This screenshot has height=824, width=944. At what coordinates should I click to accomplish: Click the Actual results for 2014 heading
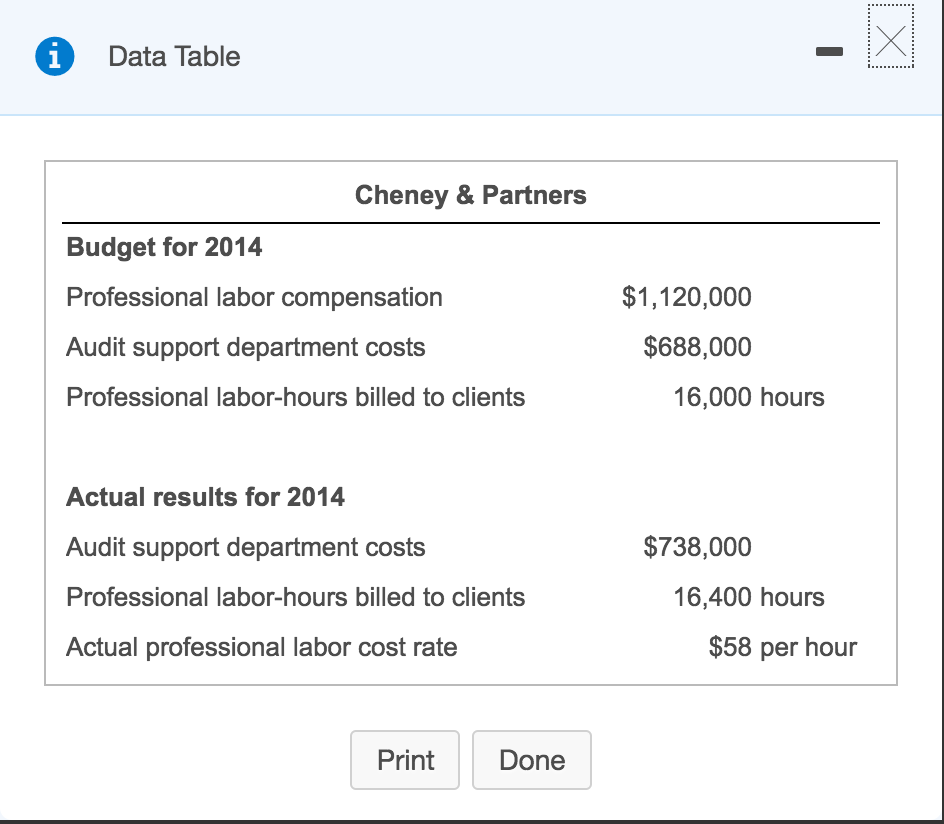(205, 497)
